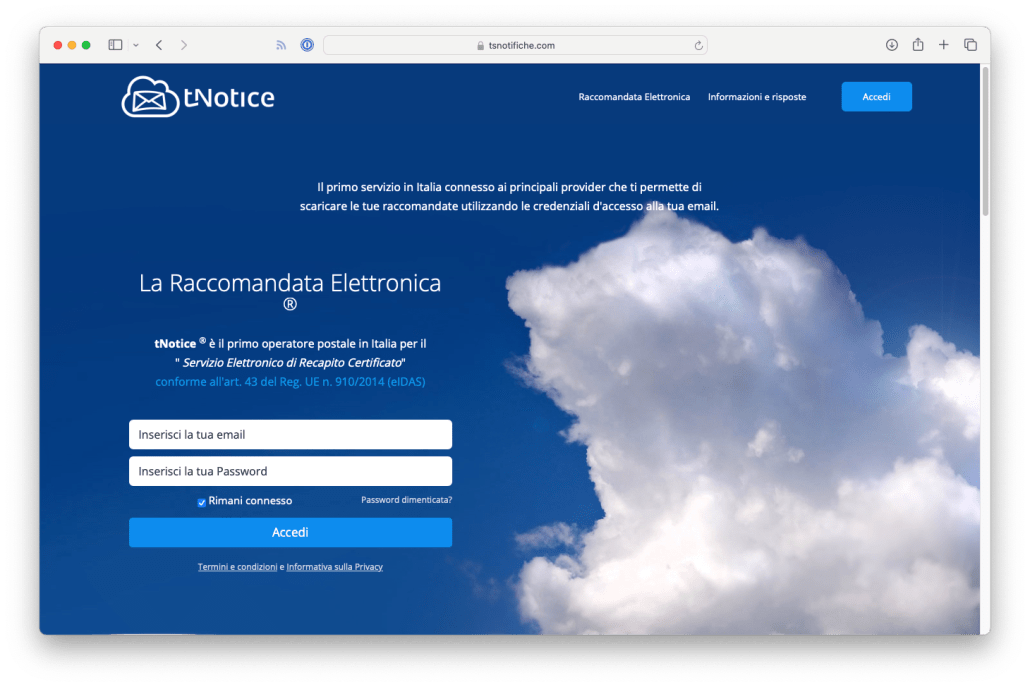Click the yellow minimize window button
This screenshot has height=687, width=1030.
pos(72,45)
